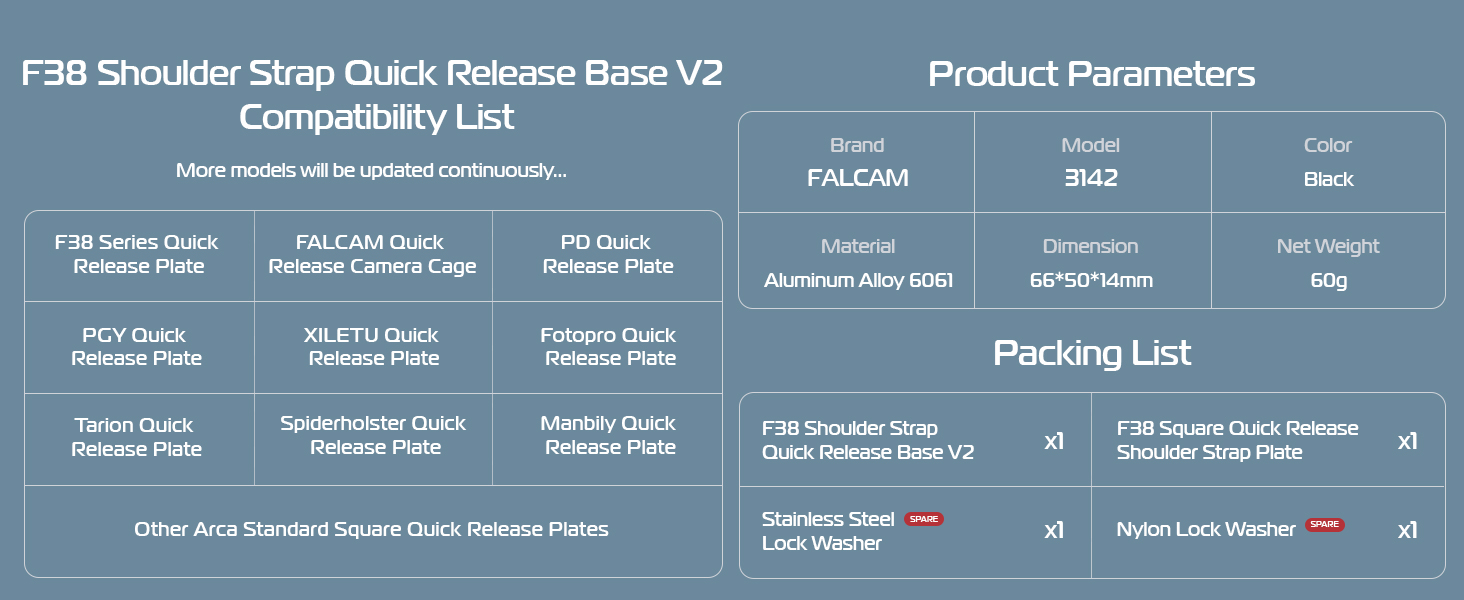
Task: Select Fotopro Quick Release Plate cell
Action: [x=608, y=347]
